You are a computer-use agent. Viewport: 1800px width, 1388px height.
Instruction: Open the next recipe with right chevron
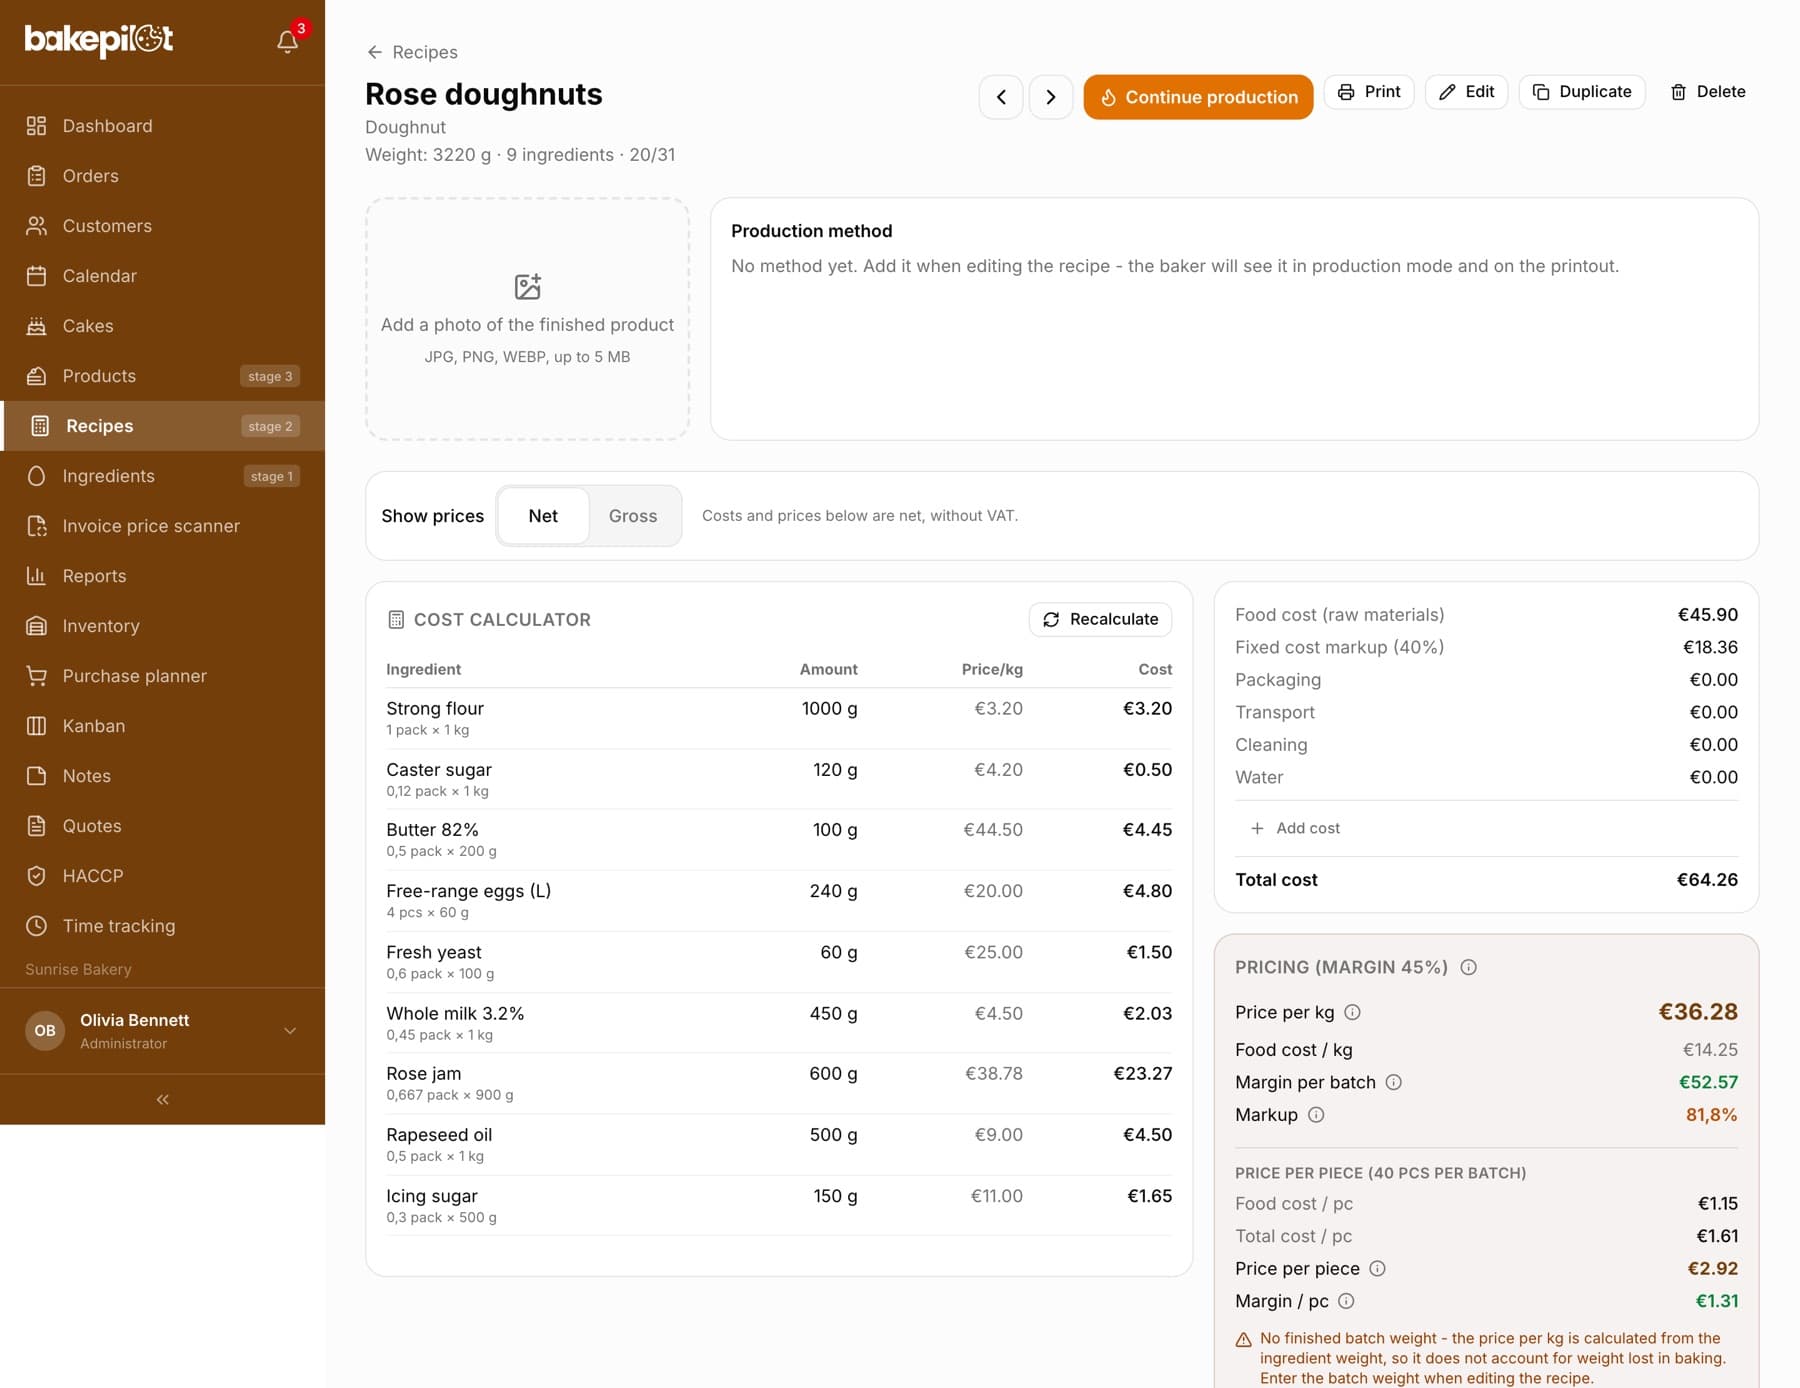point(1051,97)
